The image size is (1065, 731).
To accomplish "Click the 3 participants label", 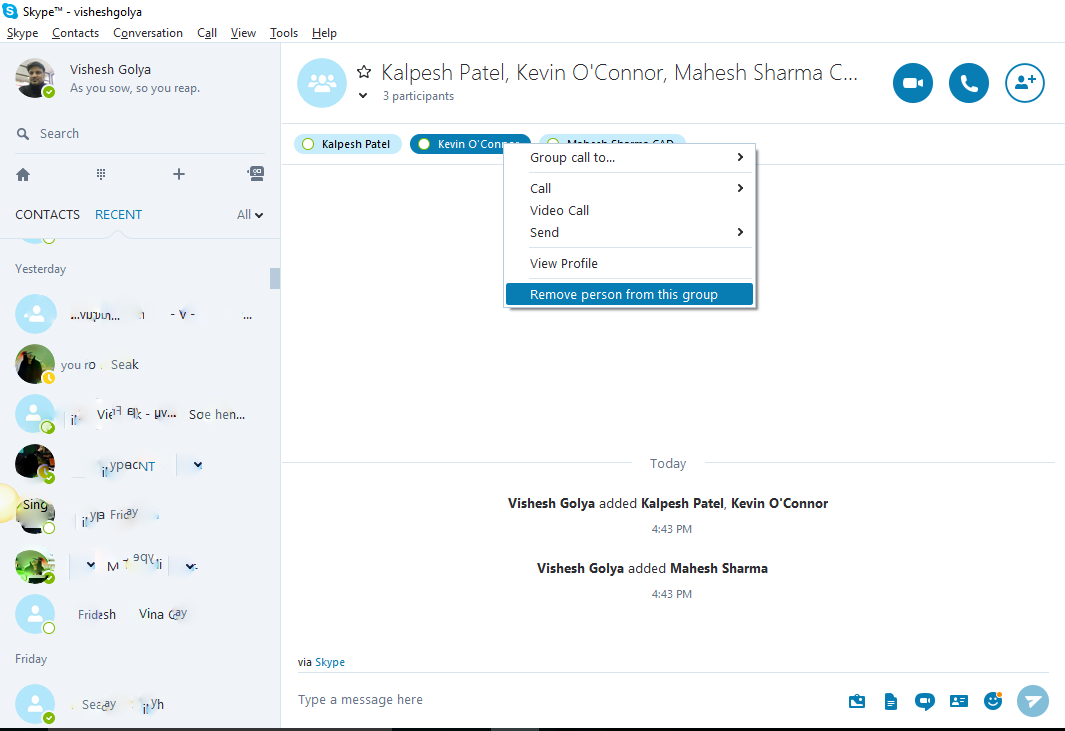I will tap(418, 96).
